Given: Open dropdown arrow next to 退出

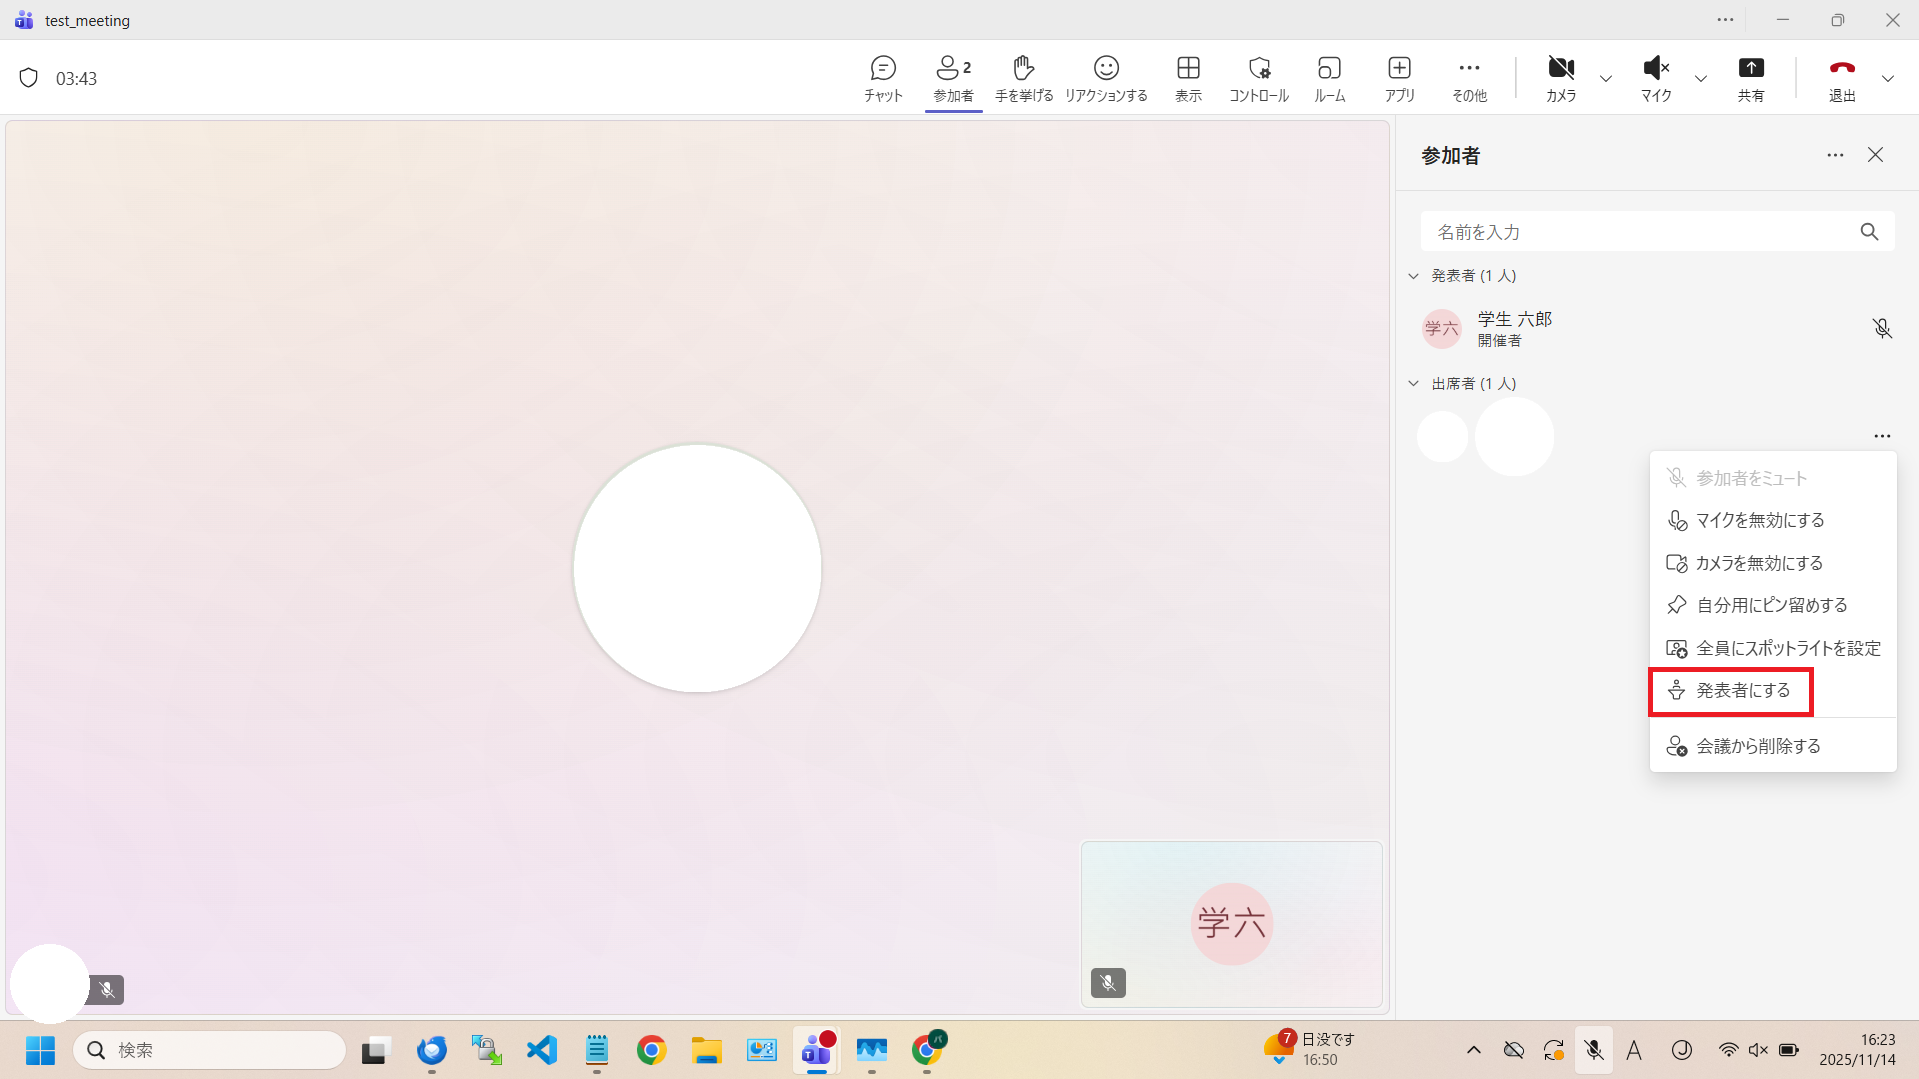Looking at the screenshot, I should (1887, 78).
